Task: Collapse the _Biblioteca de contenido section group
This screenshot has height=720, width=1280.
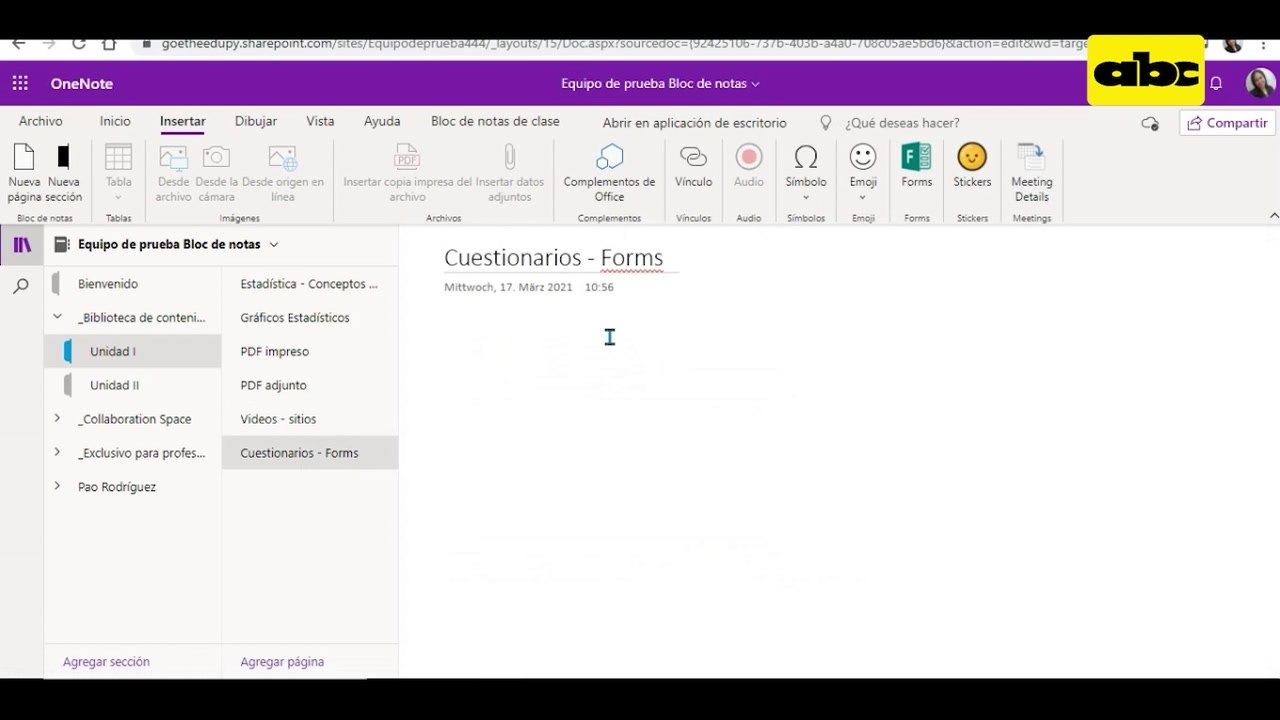Action: tap(57, 317)
